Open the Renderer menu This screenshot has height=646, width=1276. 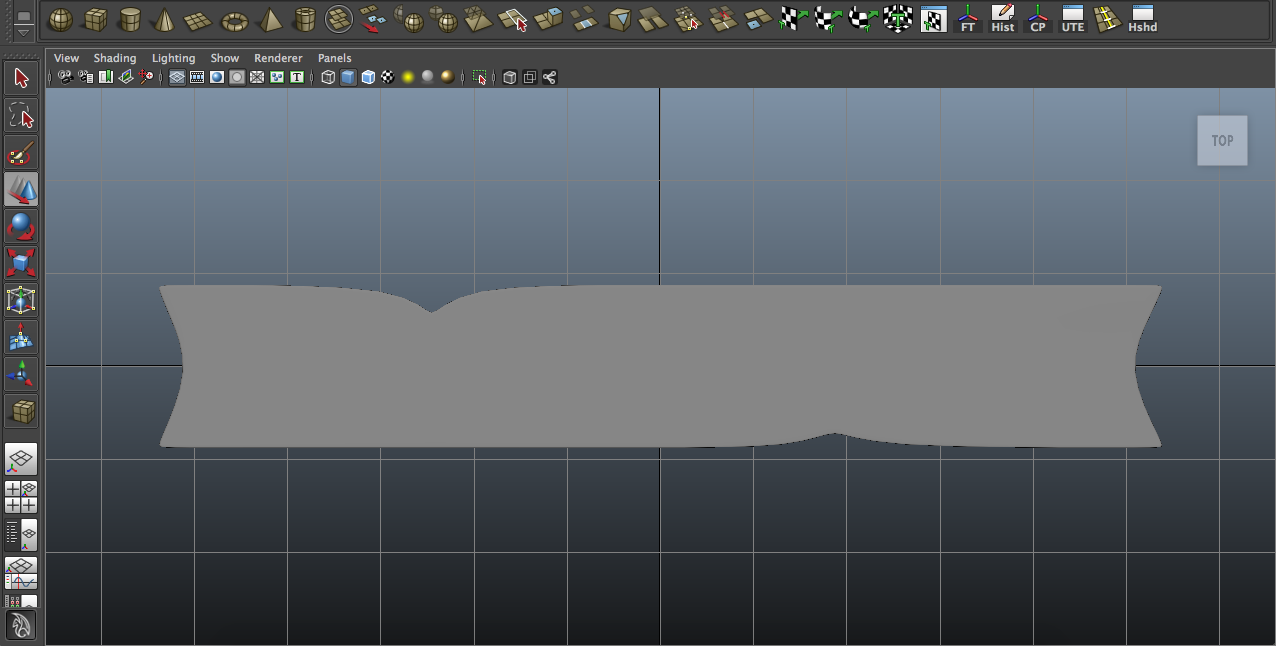coord(278,58)
